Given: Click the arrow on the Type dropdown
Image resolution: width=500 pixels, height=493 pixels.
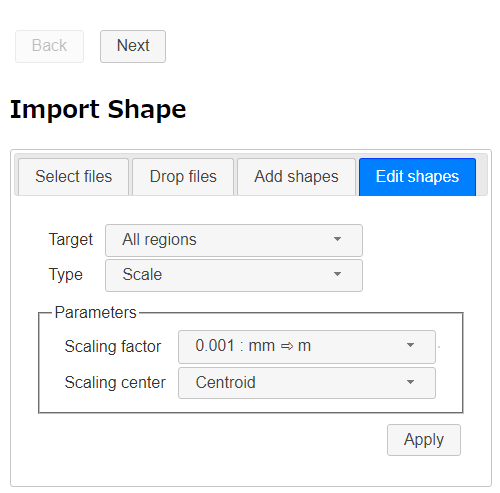Looking at the screenshot, I should pos(337,274).
